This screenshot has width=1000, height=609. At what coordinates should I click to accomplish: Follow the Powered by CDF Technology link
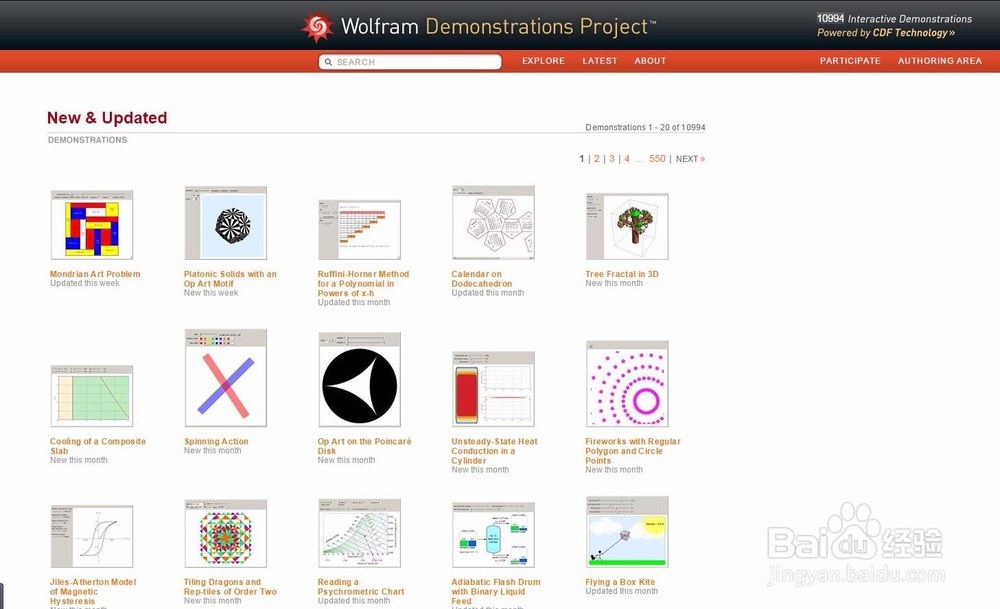[886, 33]
